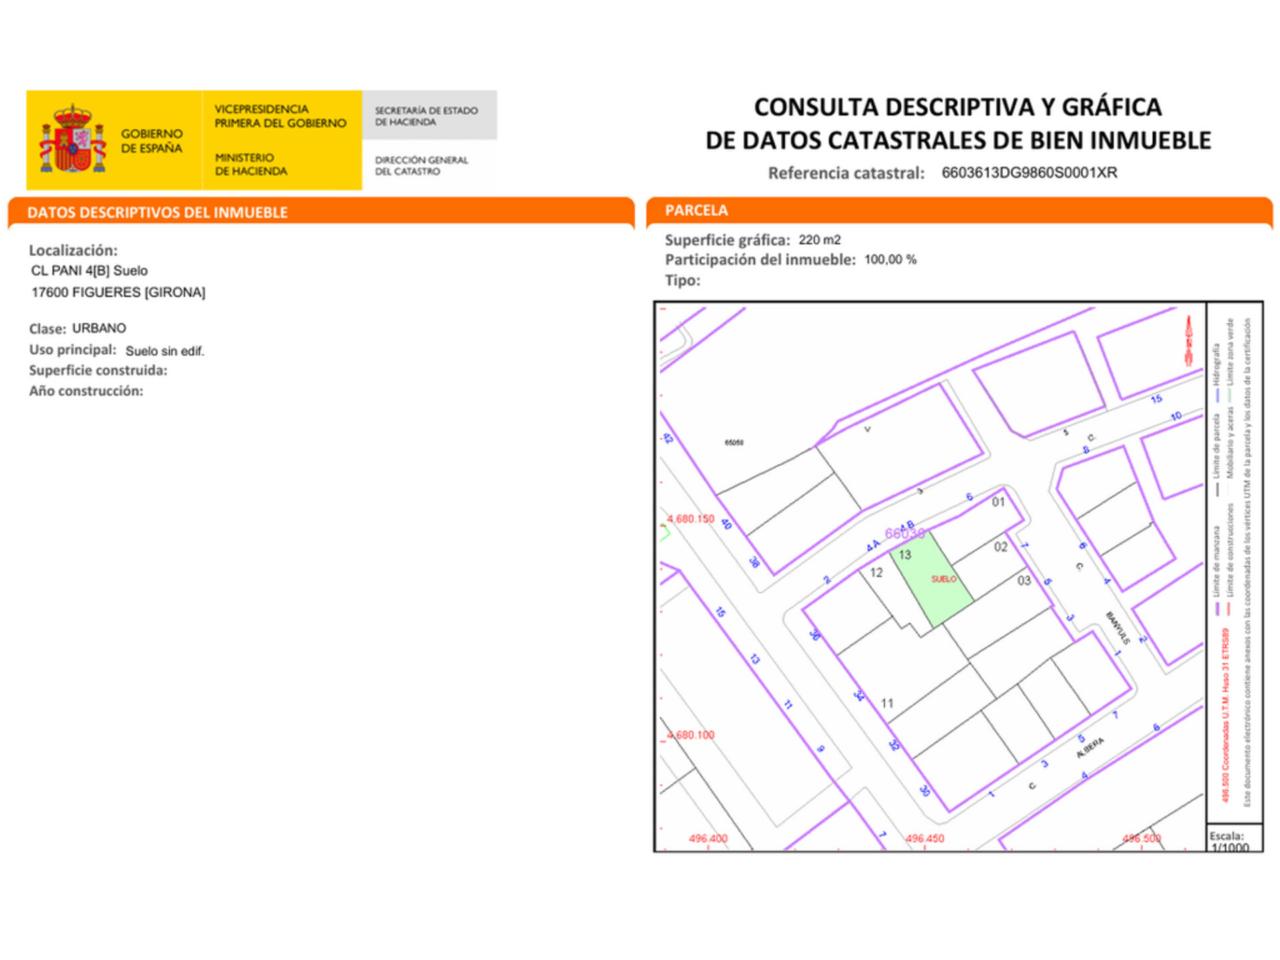Click the Spanish coat of arms emblem
Viewport: 1280px width, 960px height.
[72, 138]
